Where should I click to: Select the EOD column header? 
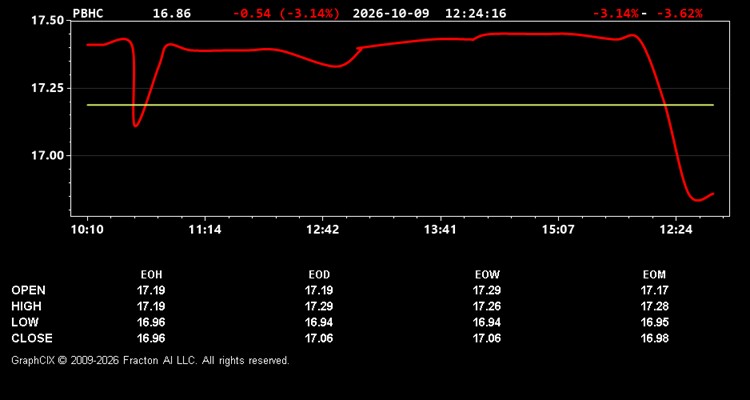pyautogui.click(x=319, y=275)
